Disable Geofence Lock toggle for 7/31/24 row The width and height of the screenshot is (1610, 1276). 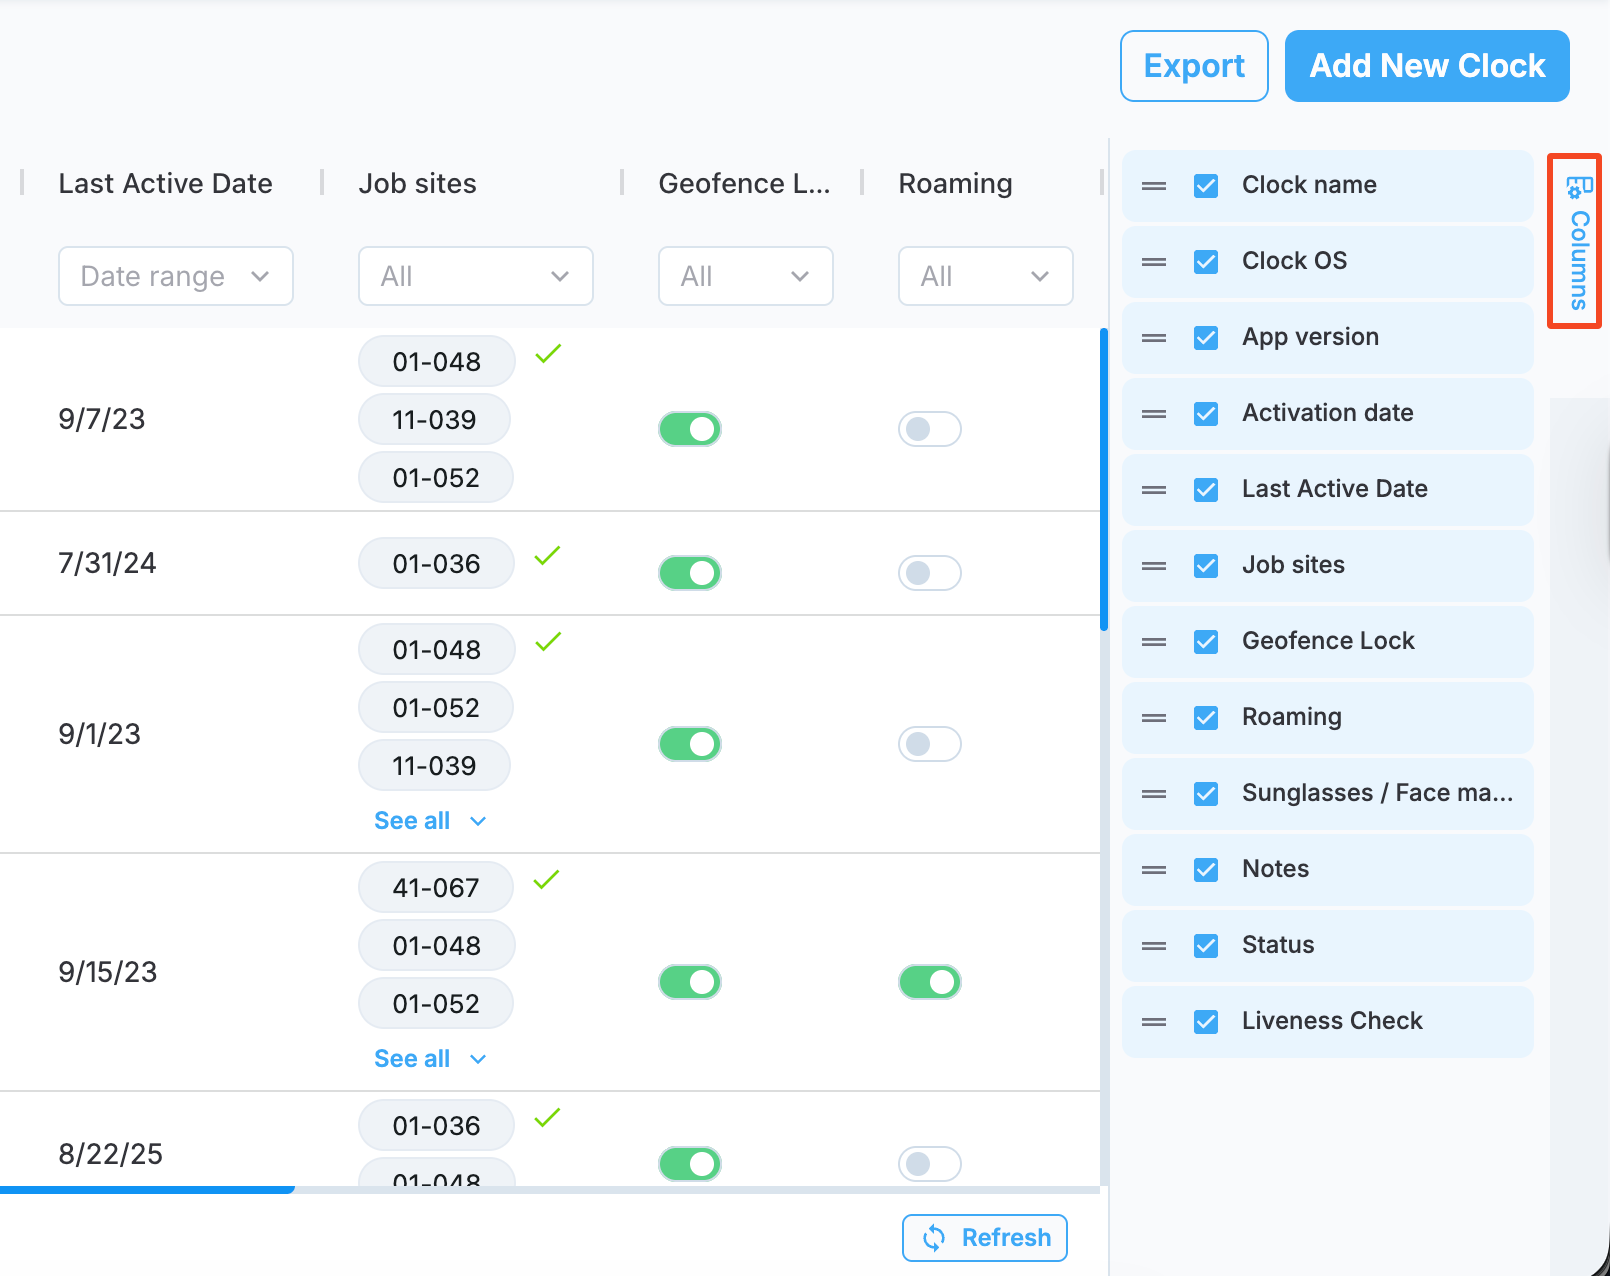tap(690, 573)
